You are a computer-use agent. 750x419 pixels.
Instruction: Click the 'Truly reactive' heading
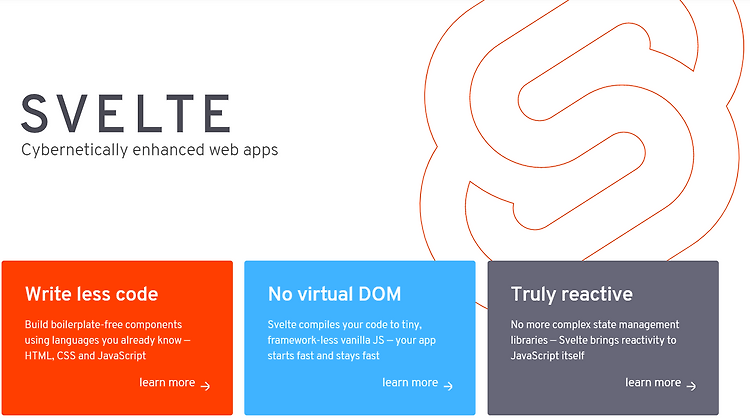[572, 294]
